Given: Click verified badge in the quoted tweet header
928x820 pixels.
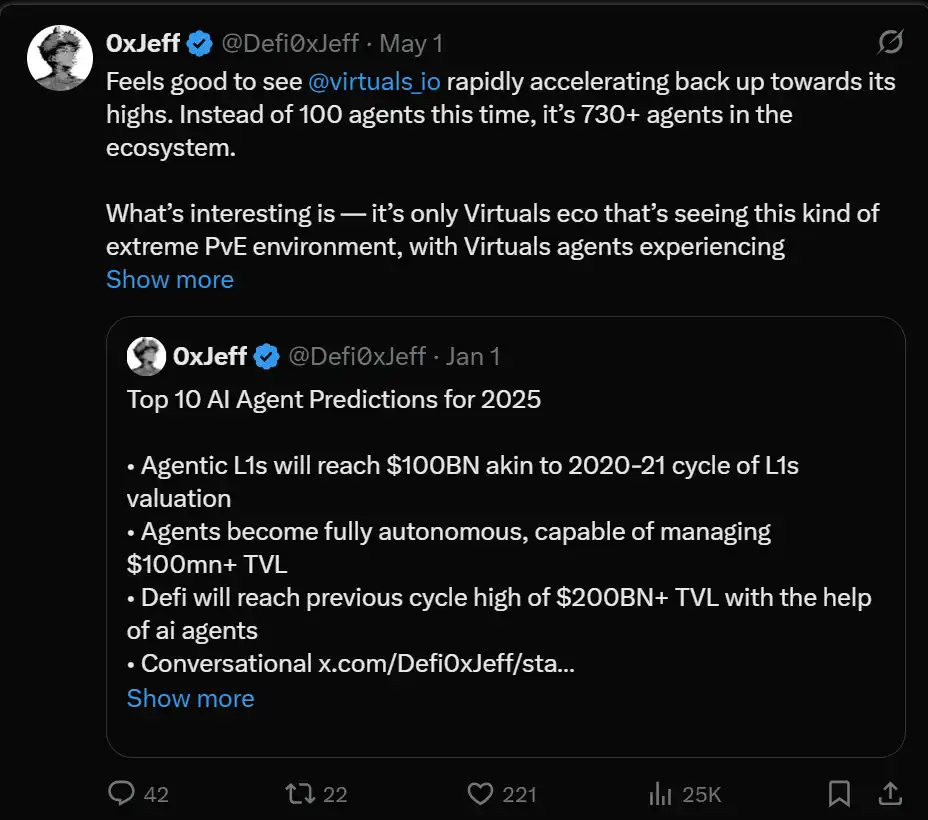Looking at the screenshot, I should (x=266, y=356).
